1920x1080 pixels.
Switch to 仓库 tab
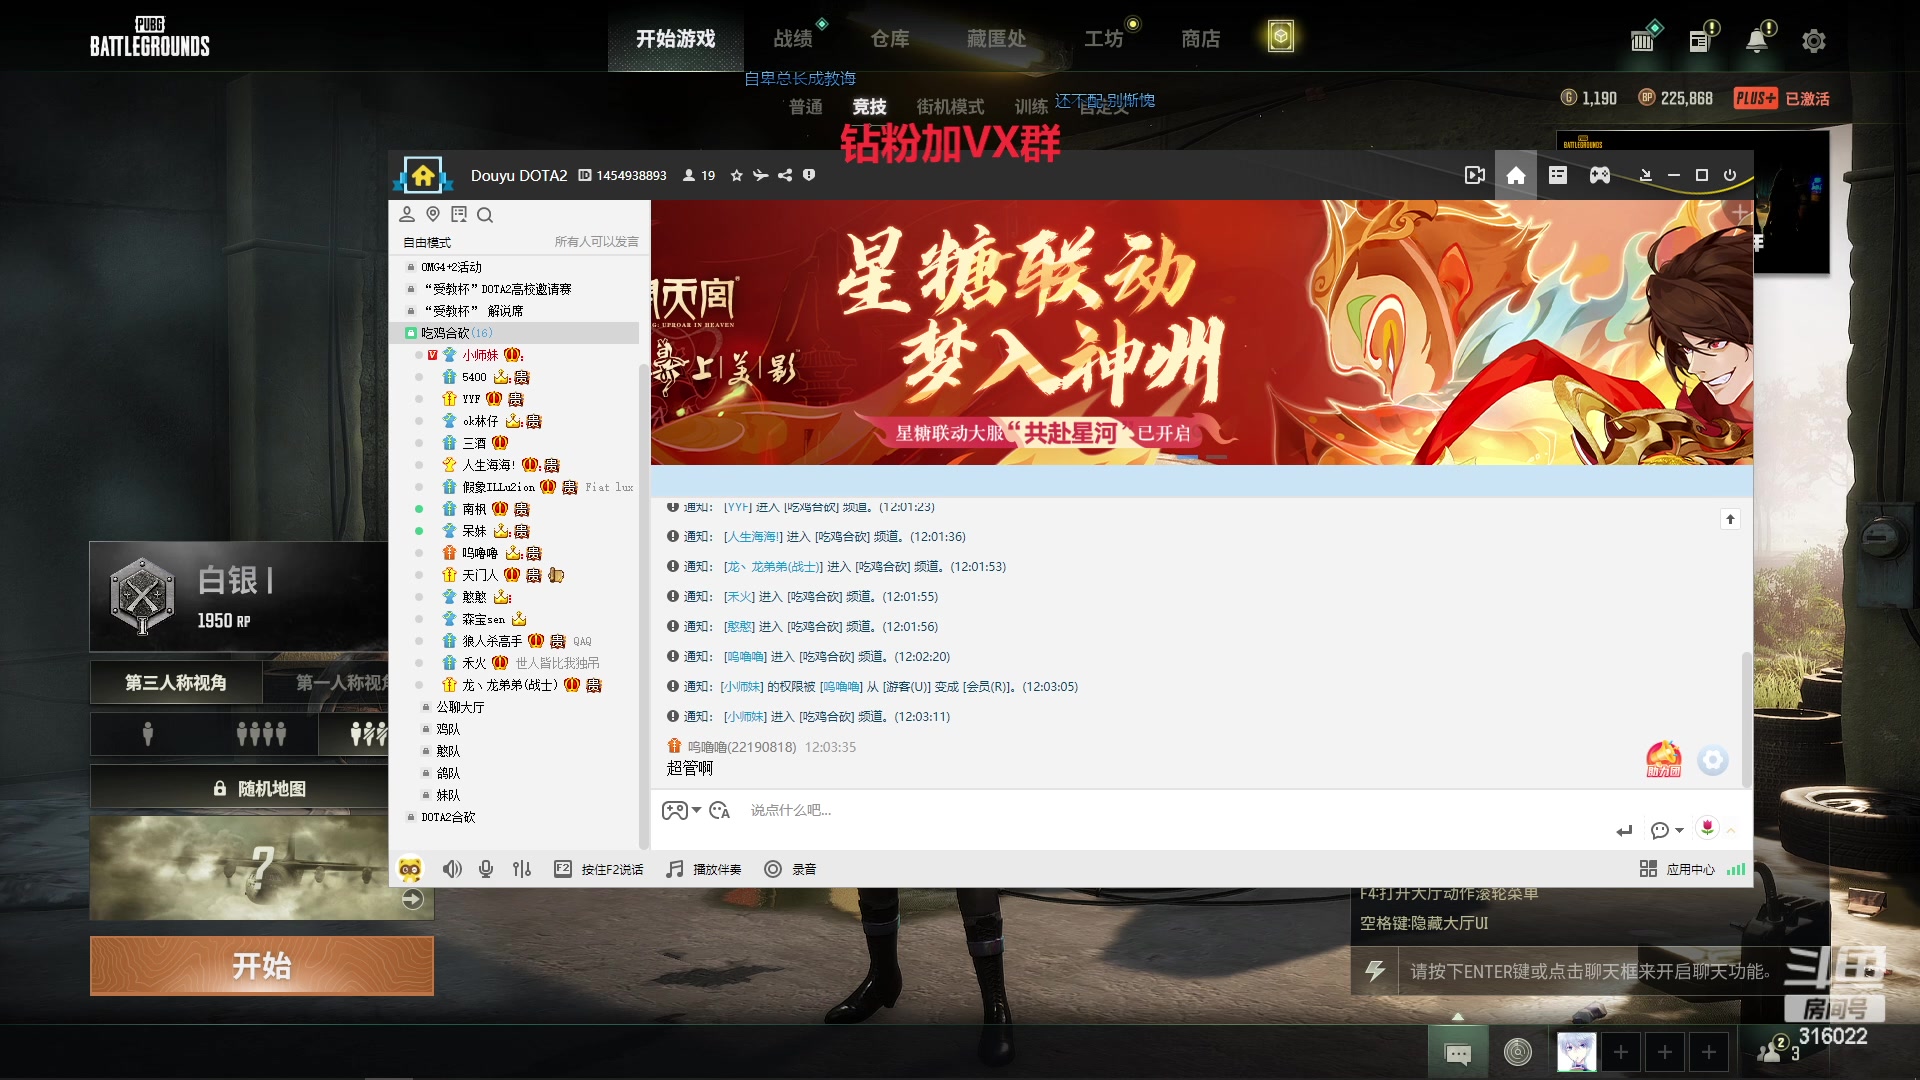pyautogui.click(x=889, y=39)
